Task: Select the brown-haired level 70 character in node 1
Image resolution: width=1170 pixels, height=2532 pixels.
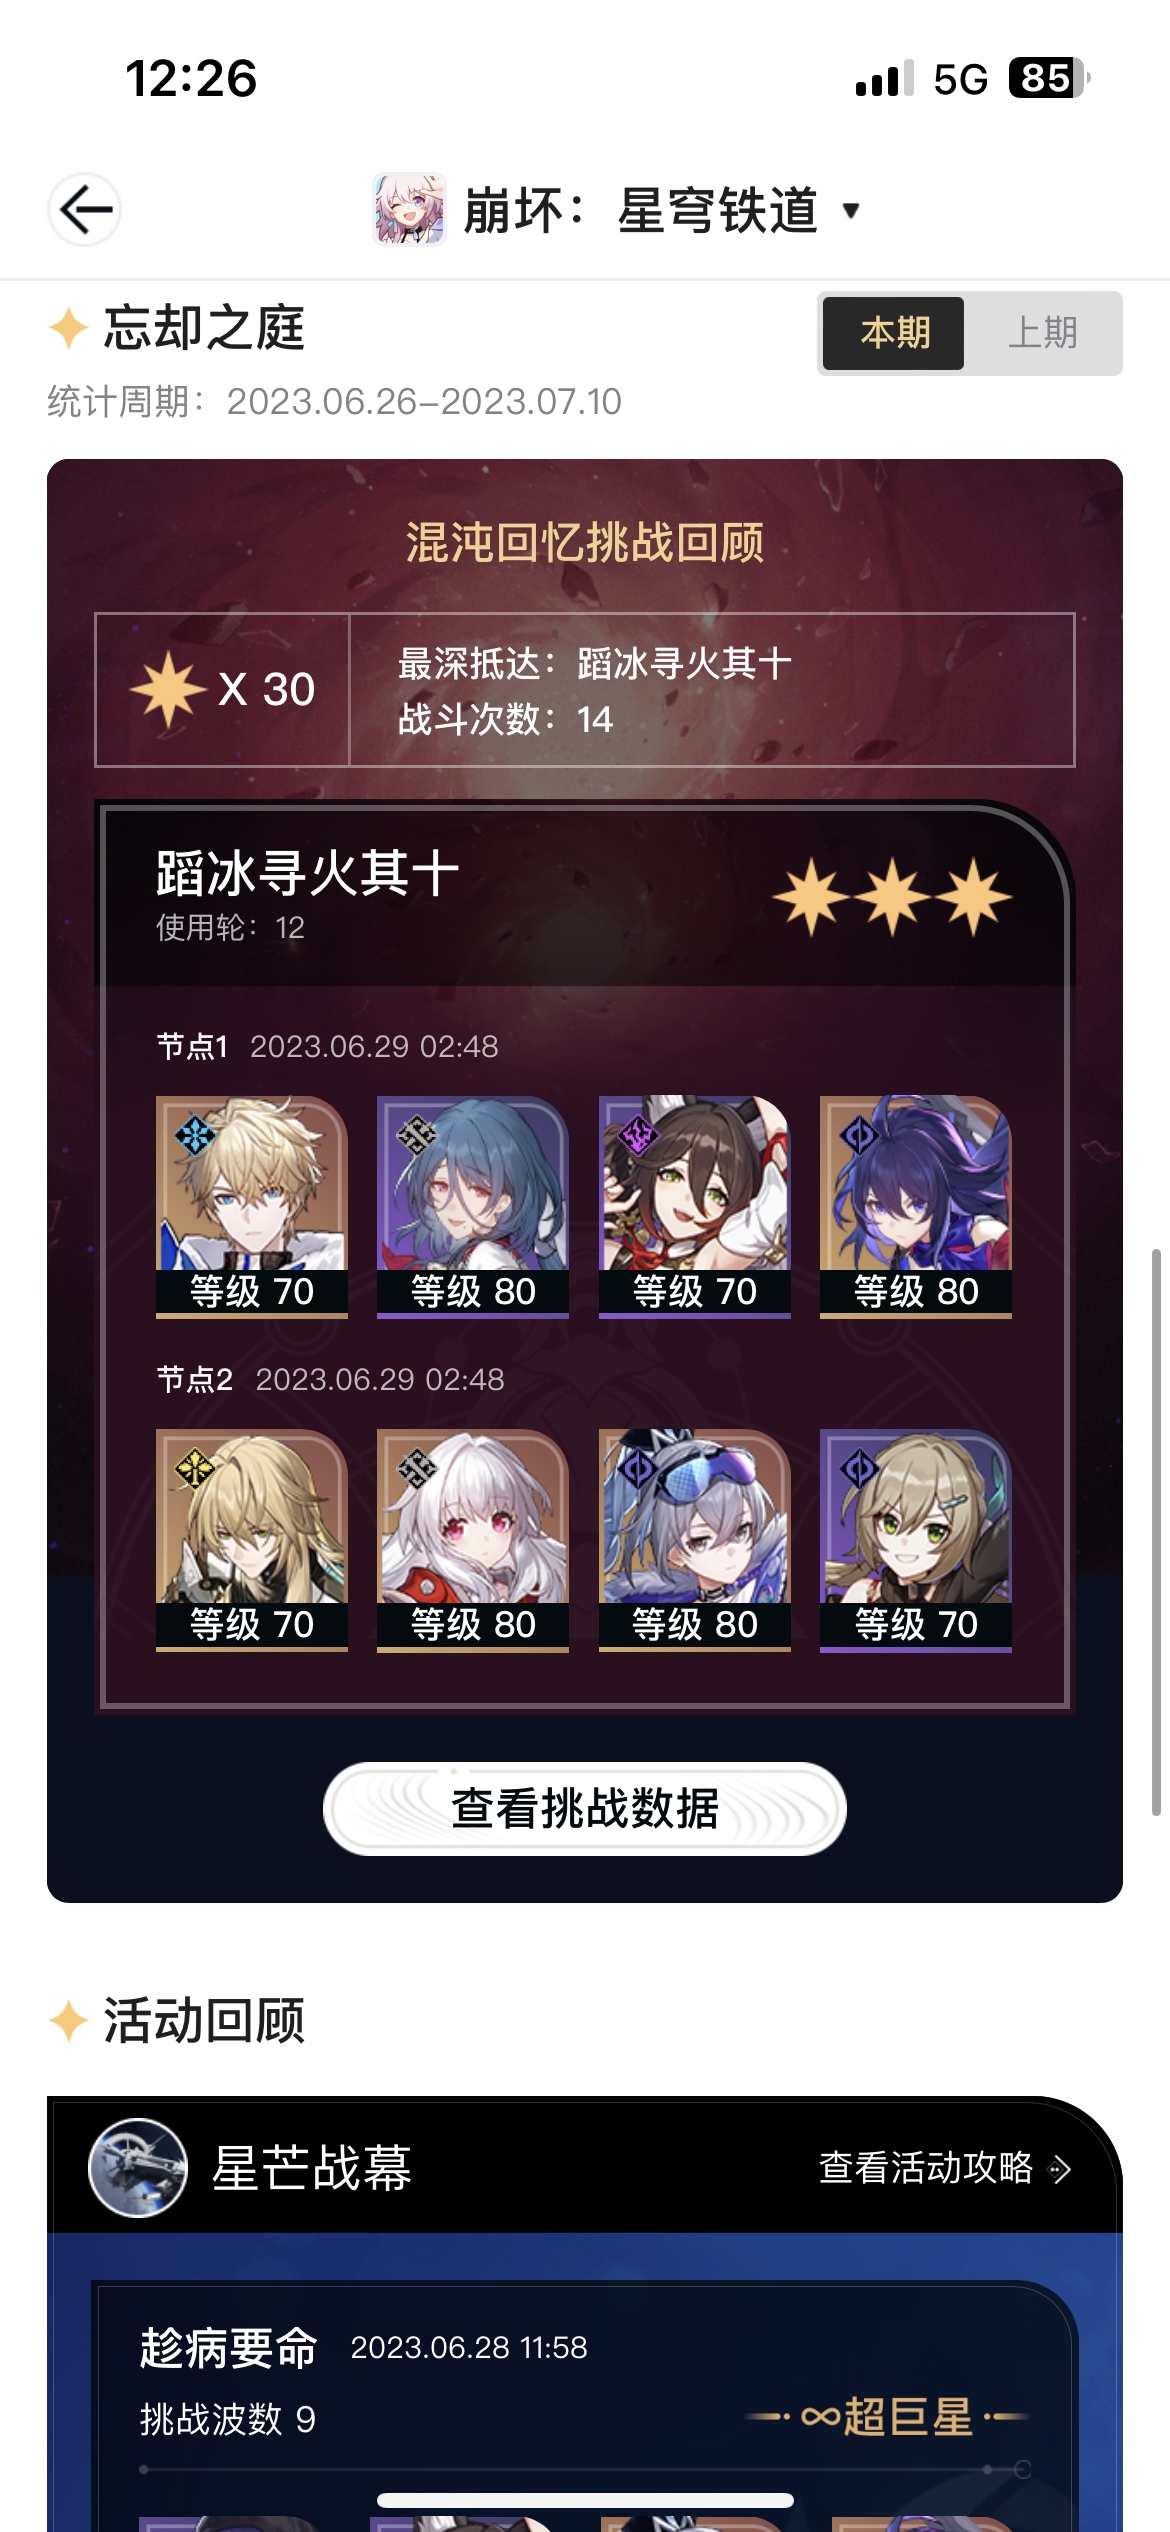Action: click(695, 1207)
